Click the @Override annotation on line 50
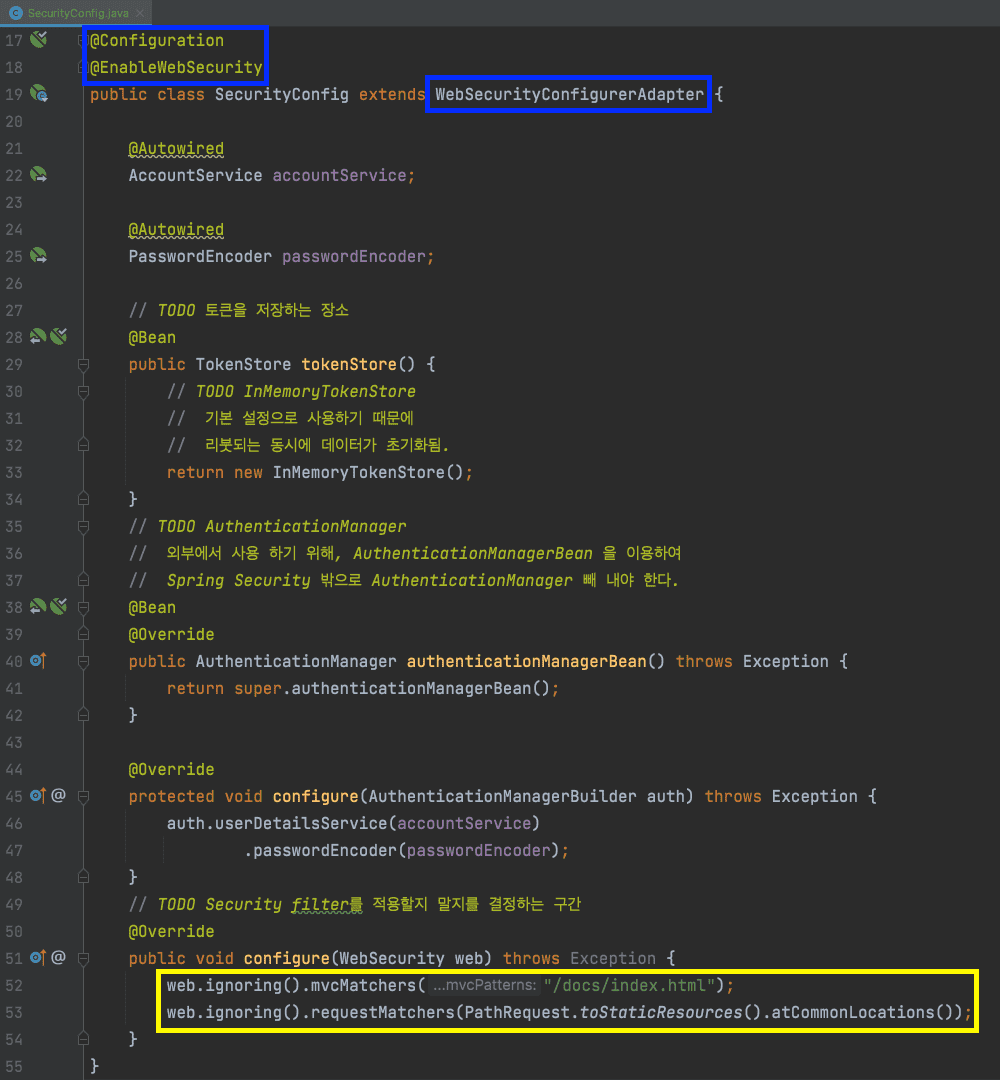Viewport: 1000px width, 1080px height. [x=171, y=931]
